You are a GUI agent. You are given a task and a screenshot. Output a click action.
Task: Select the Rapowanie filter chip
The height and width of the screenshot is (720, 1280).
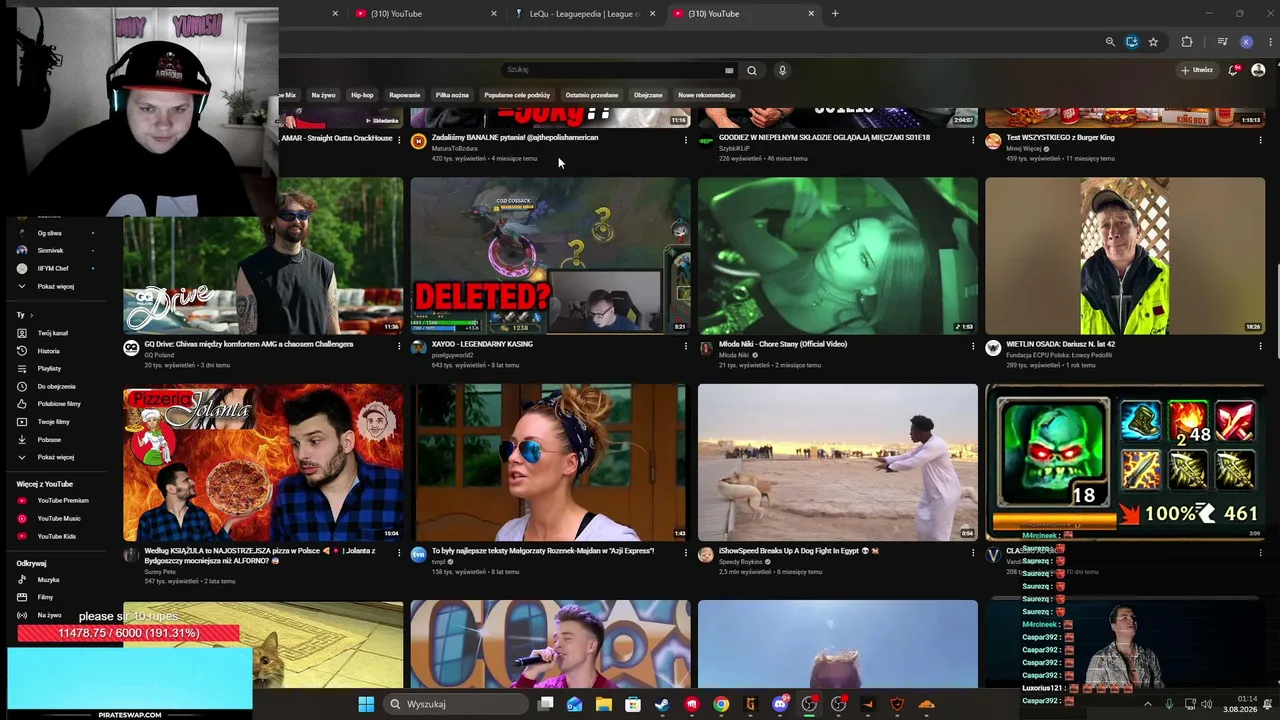(404, 95)
